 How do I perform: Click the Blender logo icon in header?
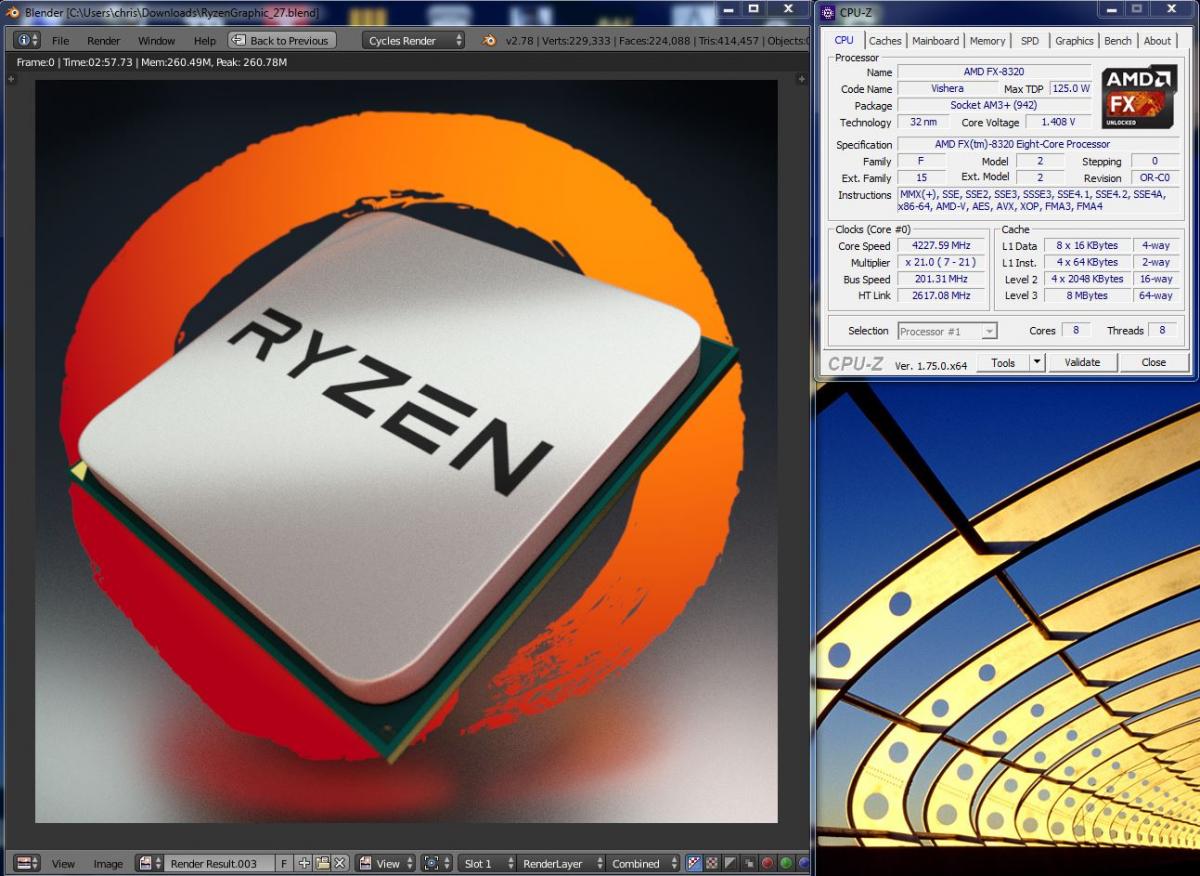[489, 40]
